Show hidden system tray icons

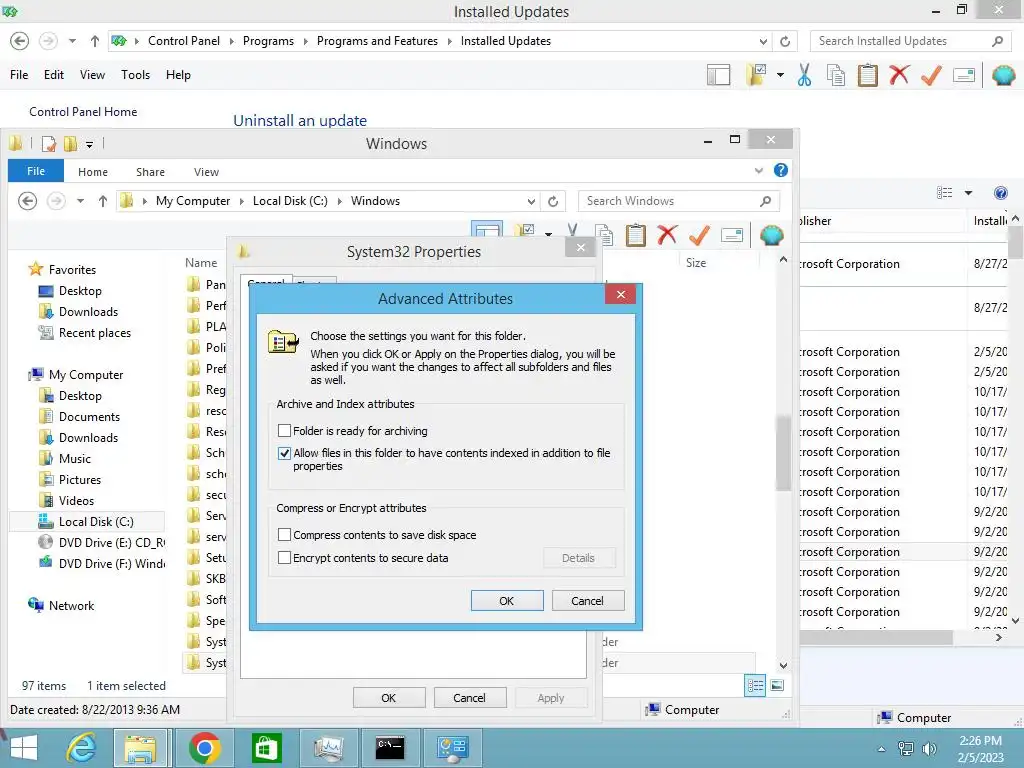click(881, 749)
